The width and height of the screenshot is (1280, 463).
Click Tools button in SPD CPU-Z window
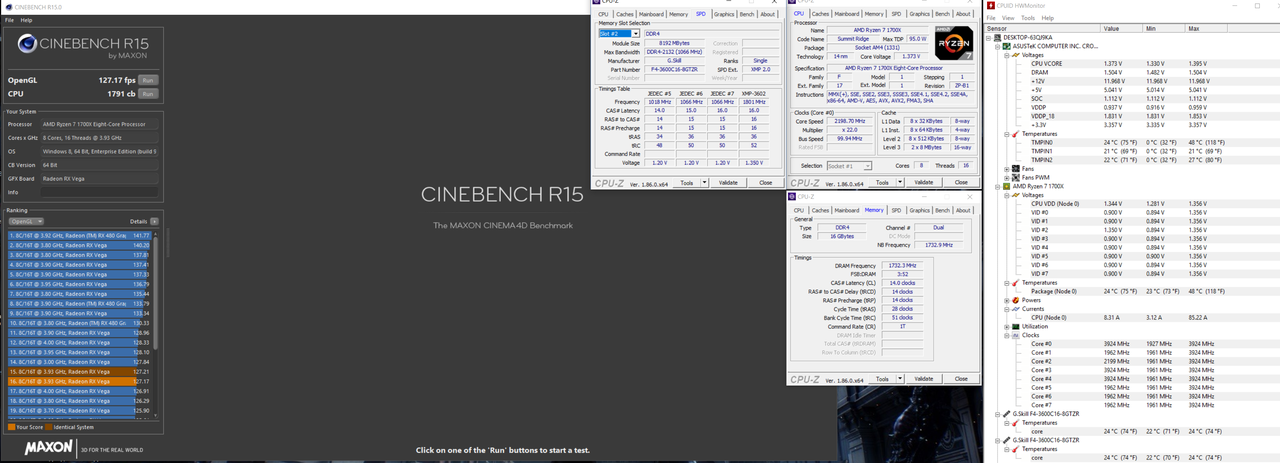click(x=686, y=183)
